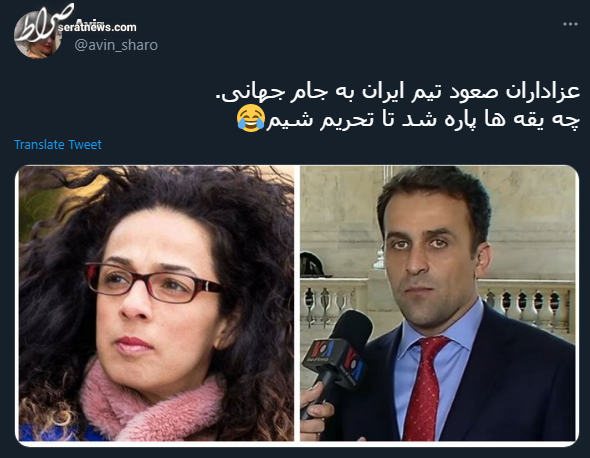Open the display name Avin beside avatar

click(x=90, y=23)
